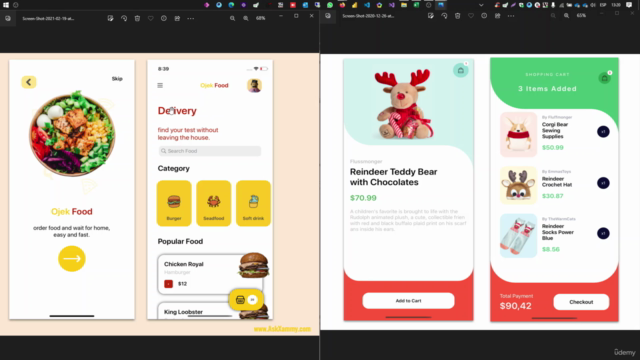640x360 pixels.
Task: Share the image from left Photos window
Action: [177, 18]
